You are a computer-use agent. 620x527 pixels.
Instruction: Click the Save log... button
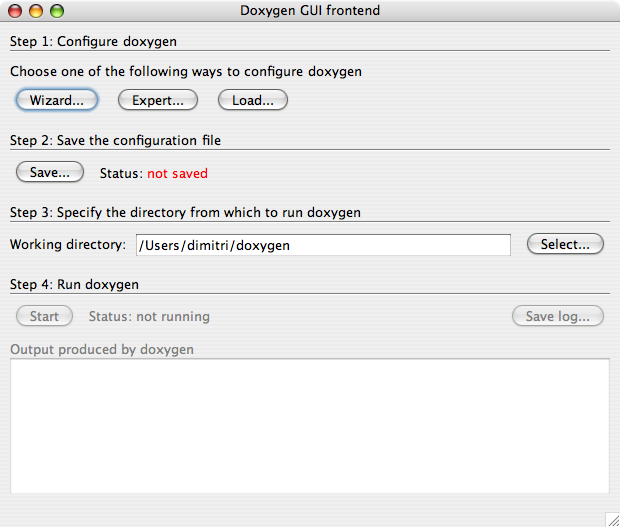[557, 316]
